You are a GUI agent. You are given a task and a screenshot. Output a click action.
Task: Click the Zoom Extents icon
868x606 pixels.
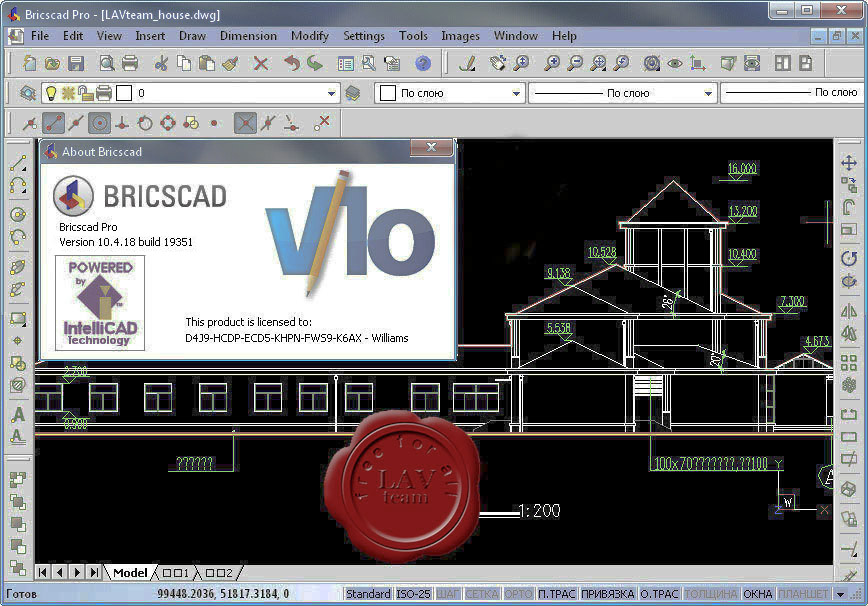click(598, 63)
